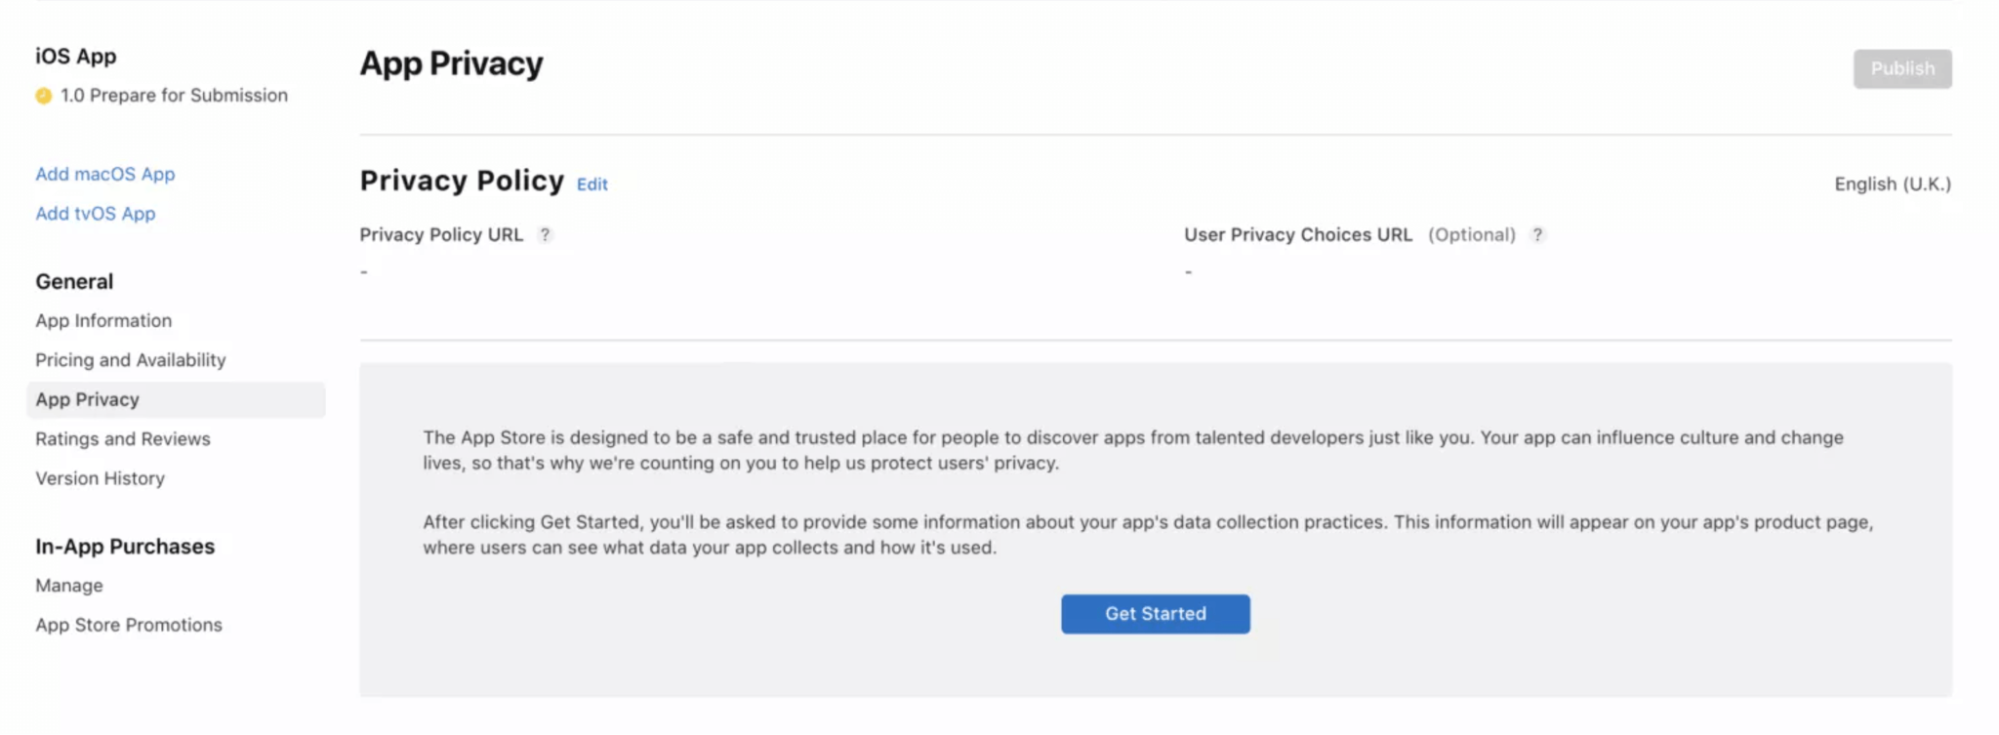The image size is (1999, 735).
Task: Go to Pricing and Availability
Action: pos(131,360)
